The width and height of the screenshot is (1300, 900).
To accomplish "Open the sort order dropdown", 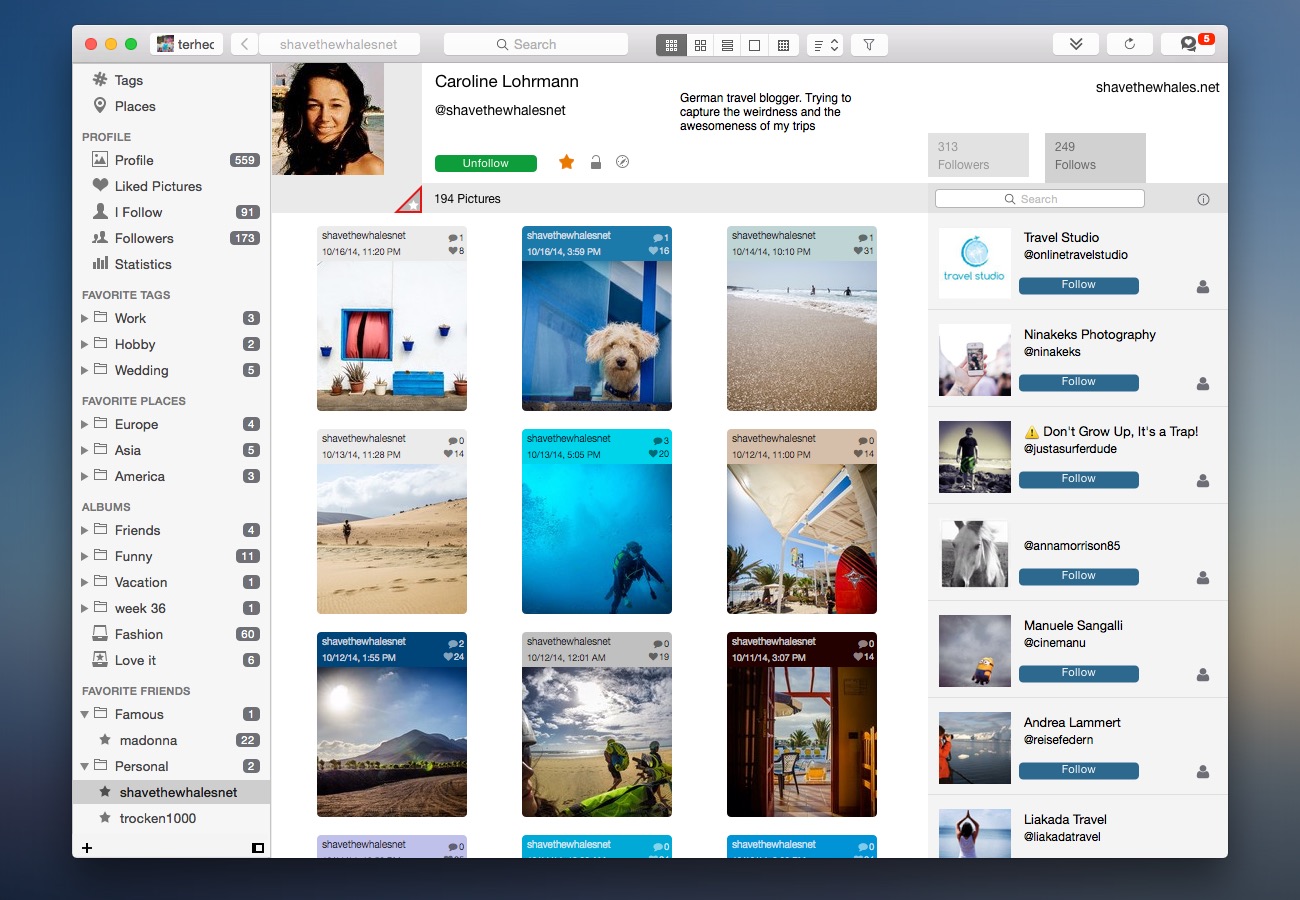I will click(x=825, y=45).
